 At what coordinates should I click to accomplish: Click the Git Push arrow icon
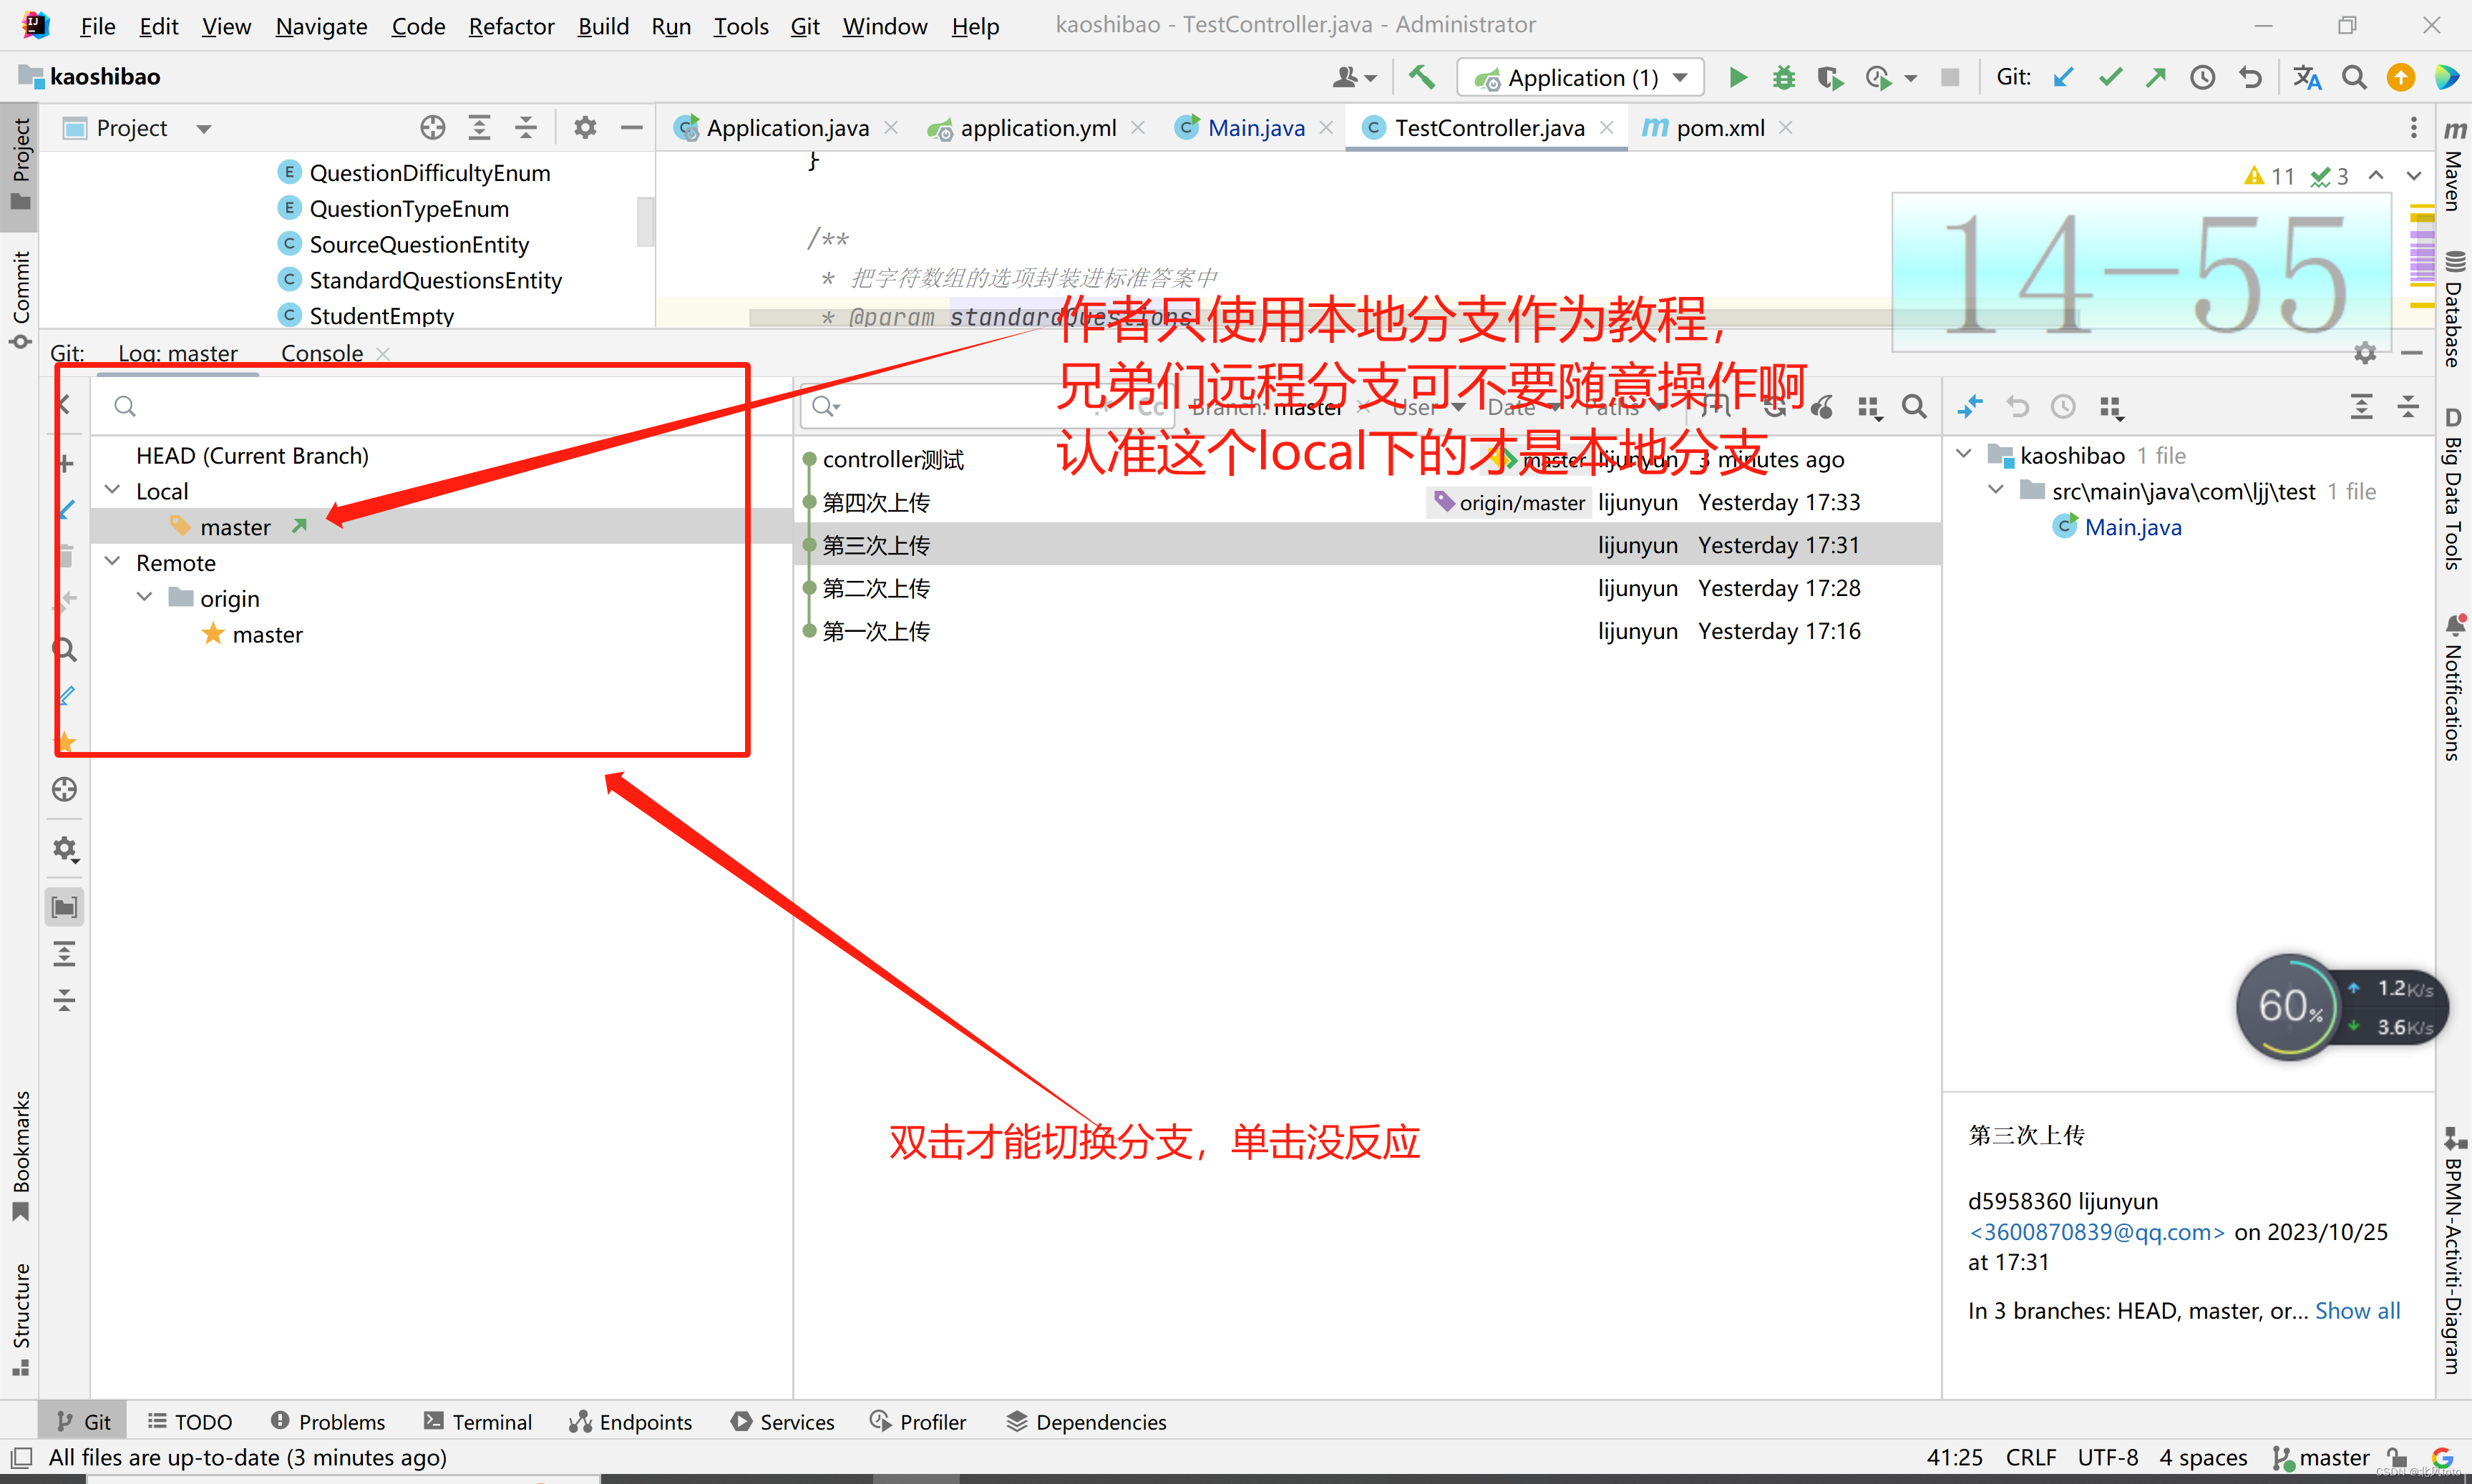tap(2156, 78)
